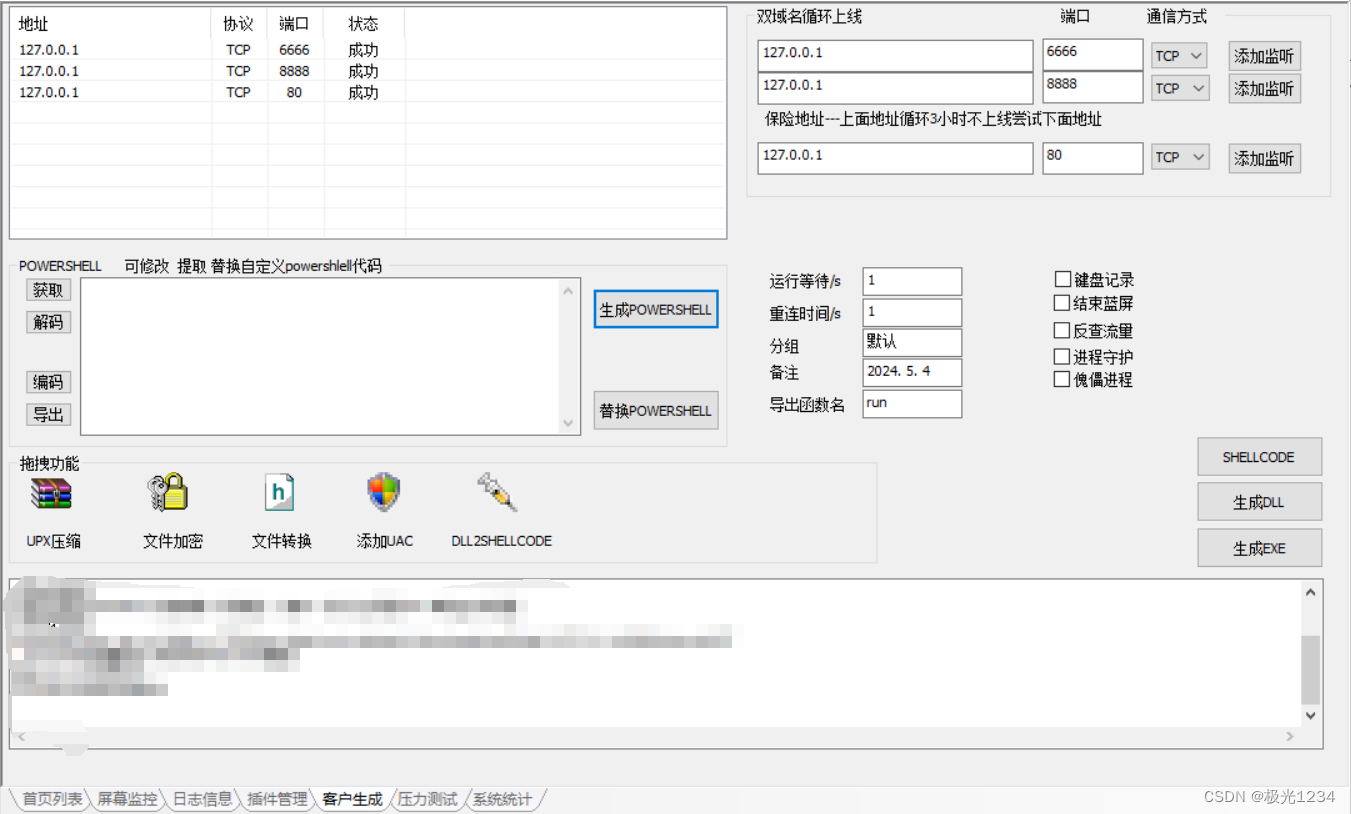This screenshot has width=1351, height=814.
Task: Click the 获取 button
Action: (48, 290)
